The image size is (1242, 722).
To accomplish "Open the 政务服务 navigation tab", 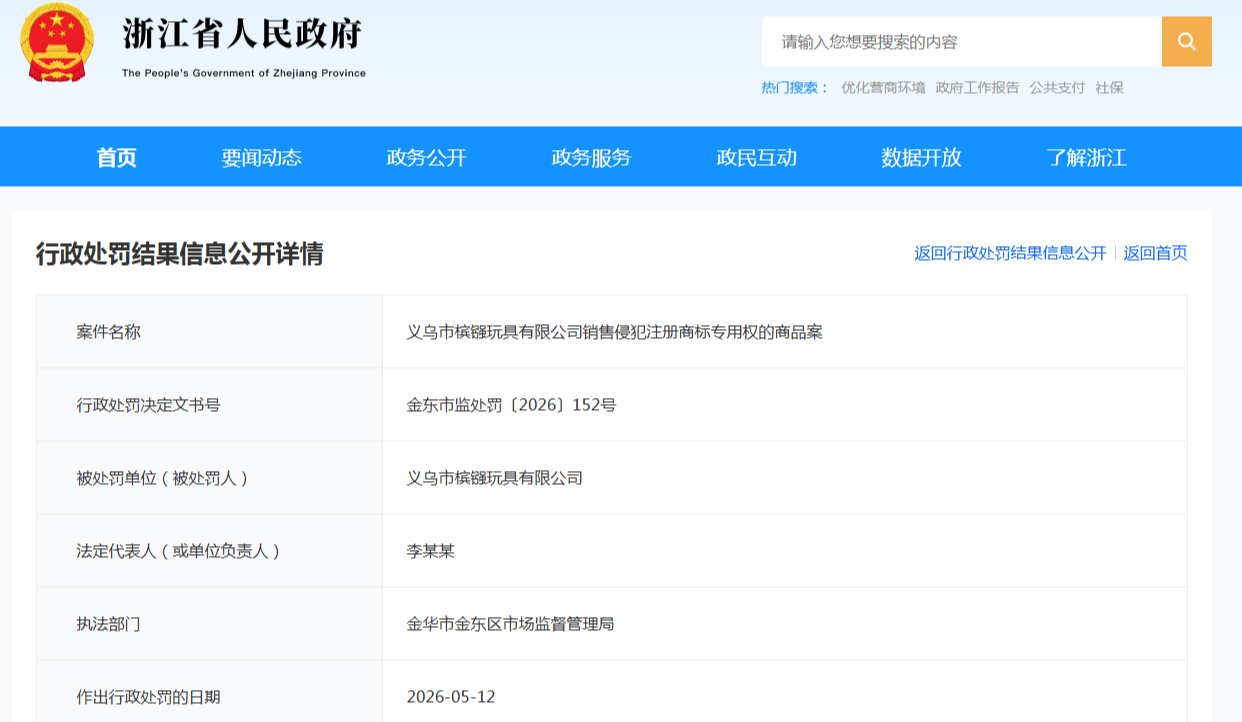I will 592,157.
